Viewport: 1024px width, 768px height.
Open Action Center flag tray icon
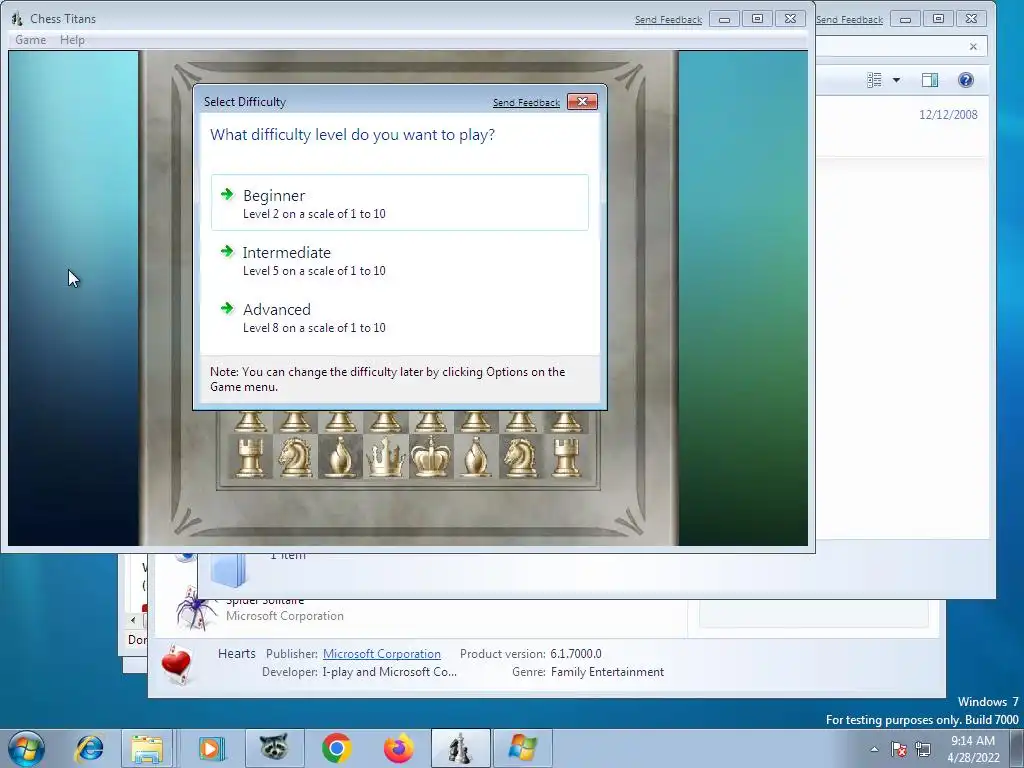pos(899,749)
